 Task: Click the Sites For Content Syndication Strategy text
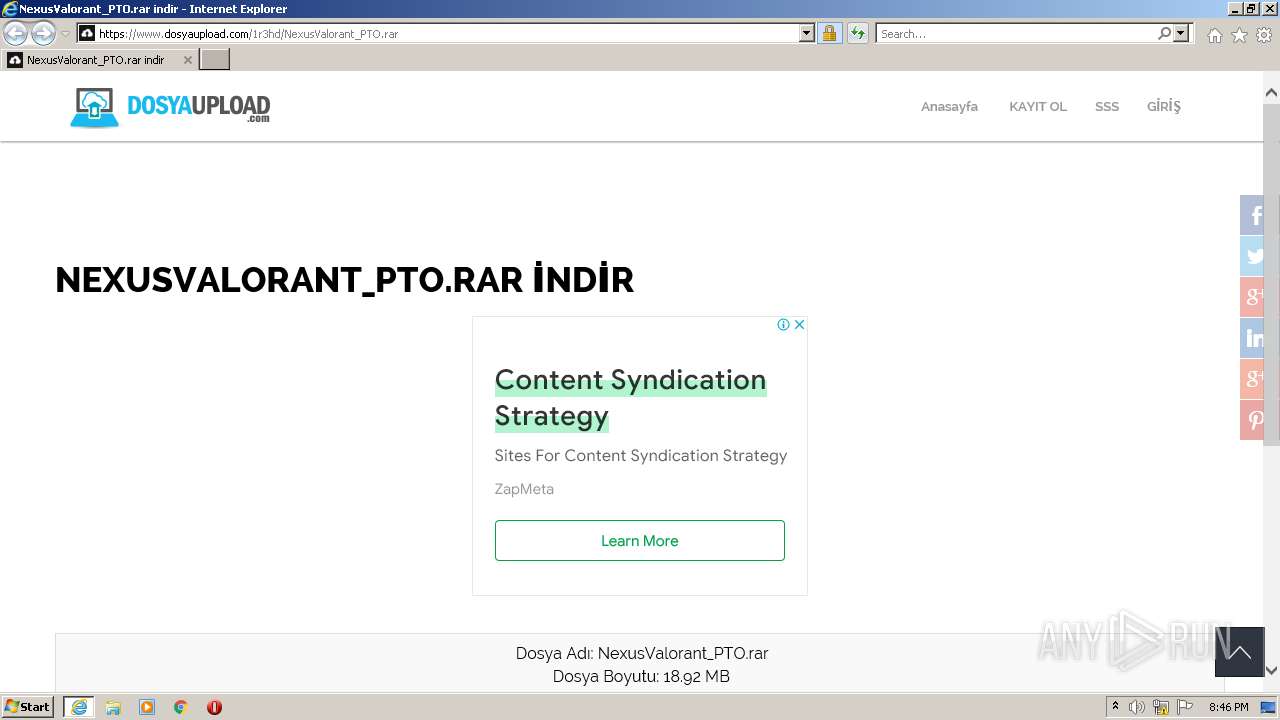pos(641,455)
